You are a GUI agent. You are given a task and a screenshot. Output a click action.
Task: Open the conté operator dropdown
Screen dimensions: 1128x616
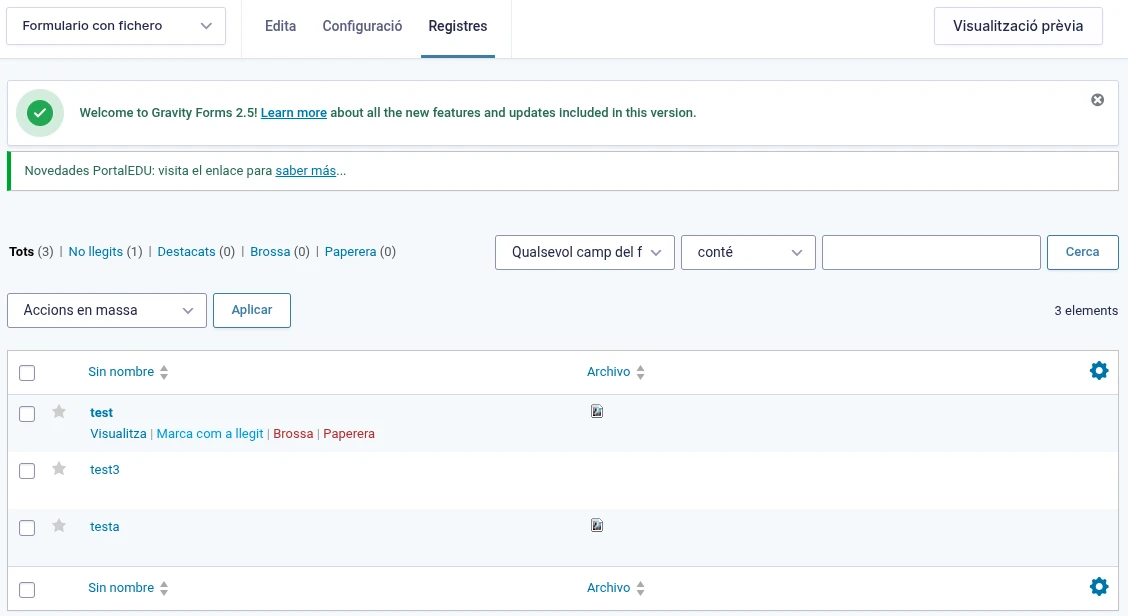748,253
